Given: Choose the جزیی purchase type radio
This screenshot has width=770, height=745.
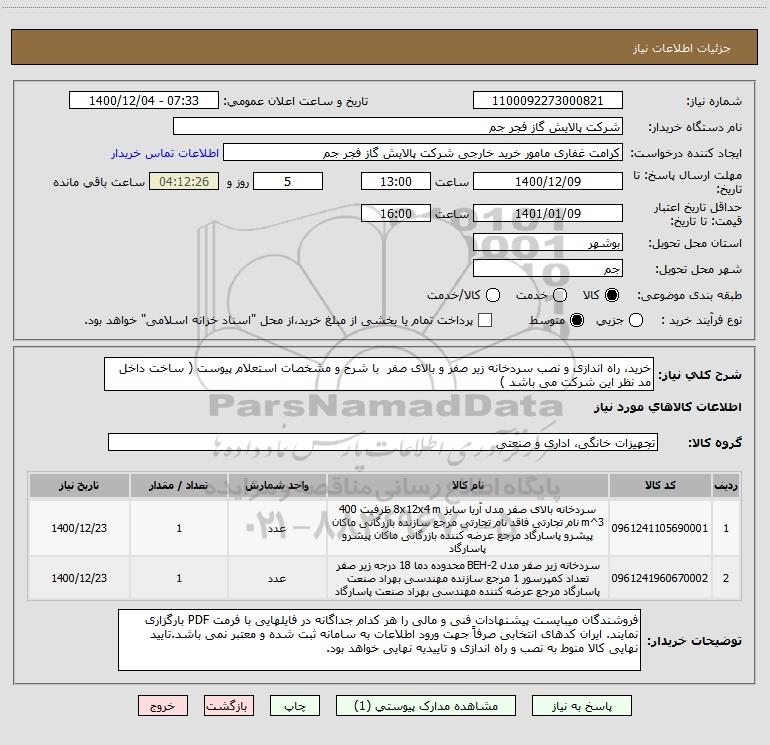Looking at the screenshot, I should tap(635, 320).
